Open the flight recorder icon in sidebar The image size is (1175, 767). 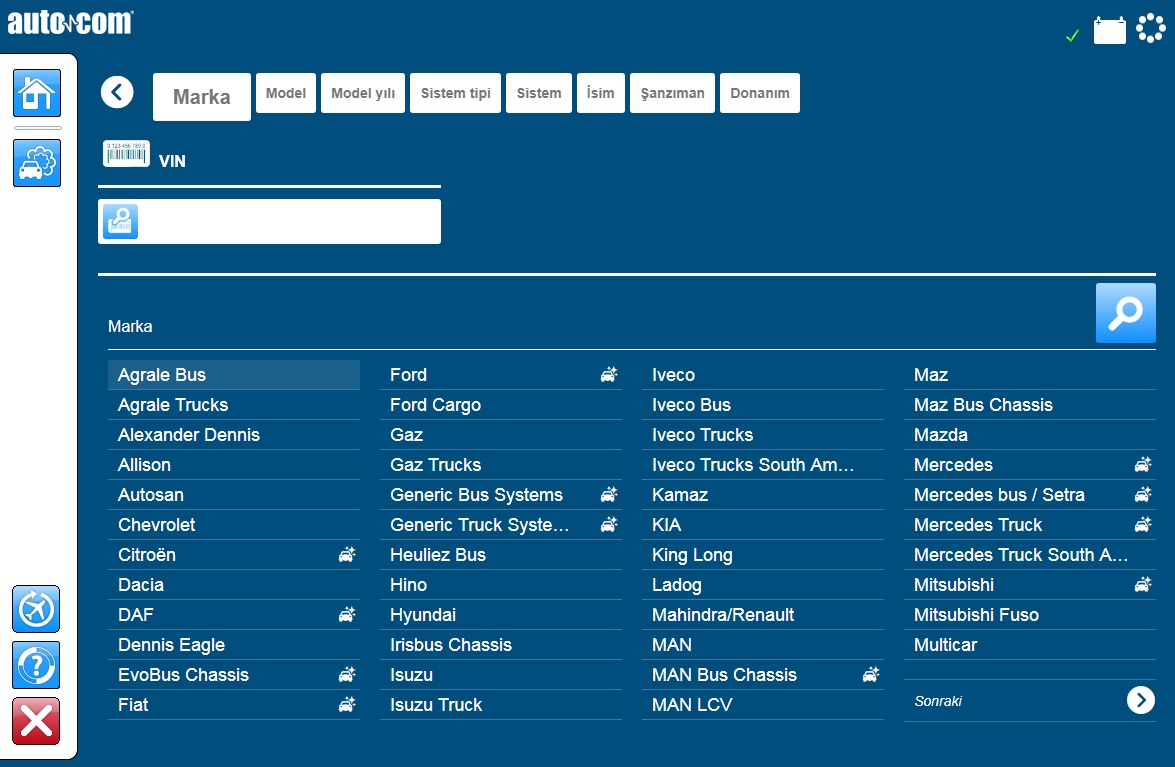[37, 609]
